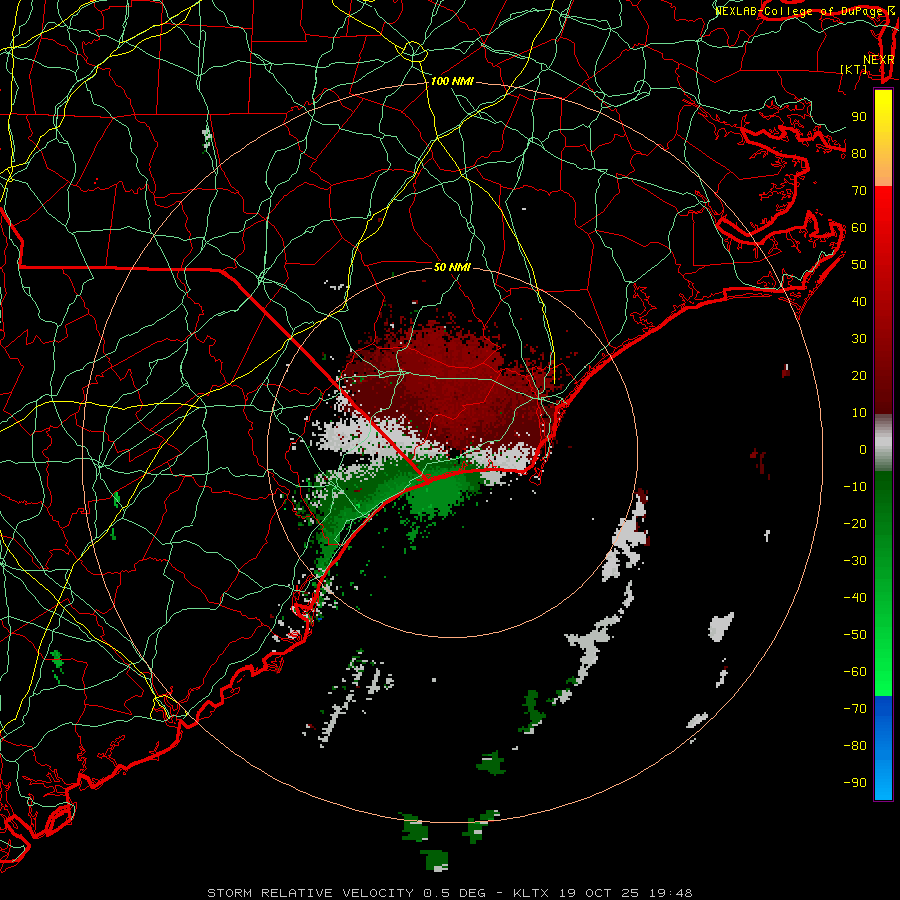This screenshot has width=900, height=900.
Task: Click the -50 value on velocity scale
Action: pos(855,635)
